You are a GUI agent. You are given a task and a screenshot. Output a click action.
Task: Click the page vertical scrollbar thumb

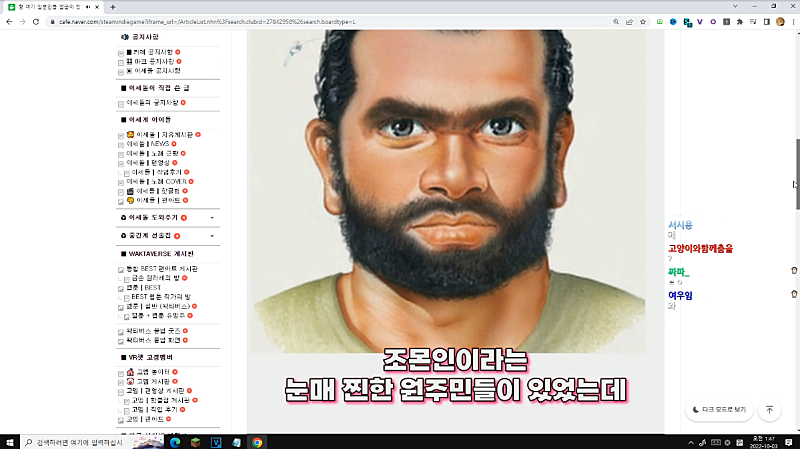797,173
